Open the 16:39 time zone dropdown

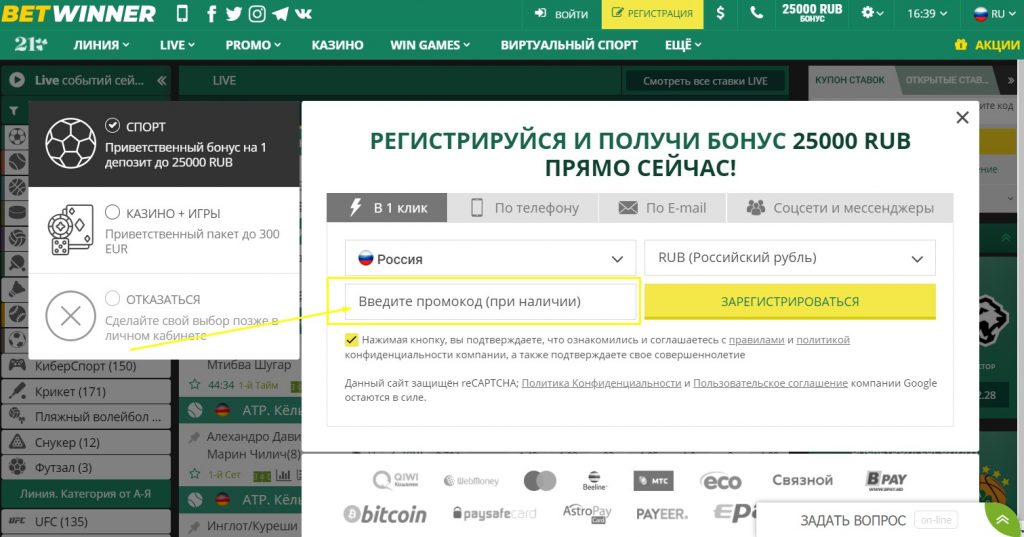(927, 14)
